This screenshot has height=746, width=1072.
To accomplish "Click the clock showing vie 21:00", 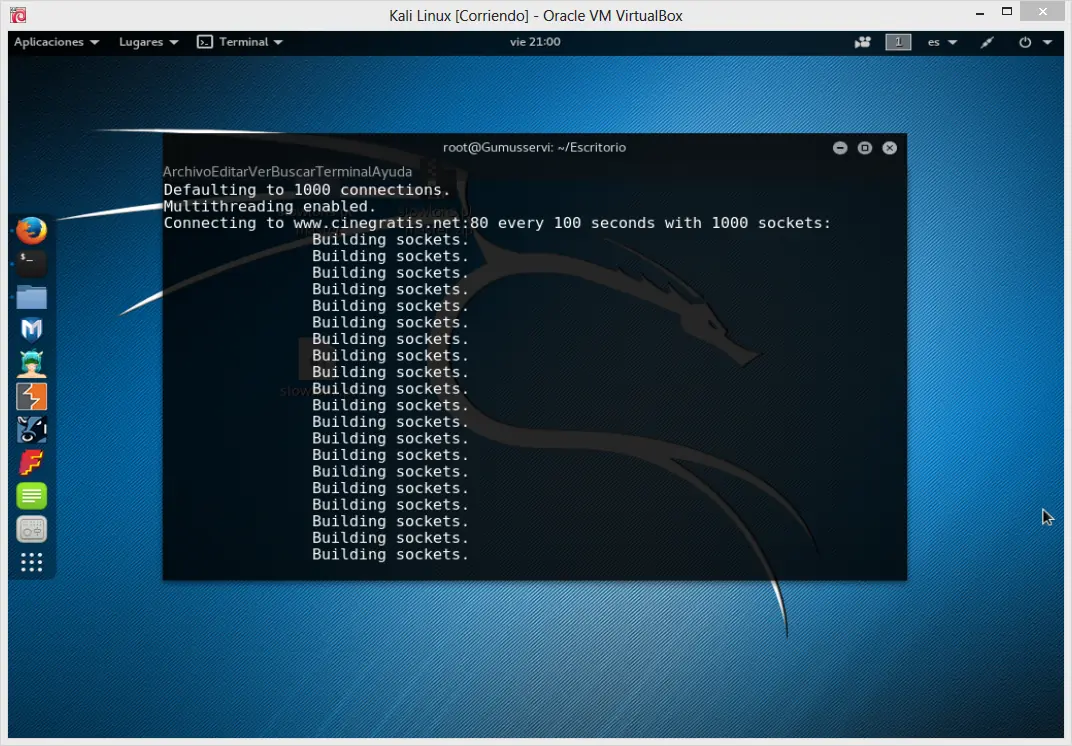I will (x=535, y=42).
